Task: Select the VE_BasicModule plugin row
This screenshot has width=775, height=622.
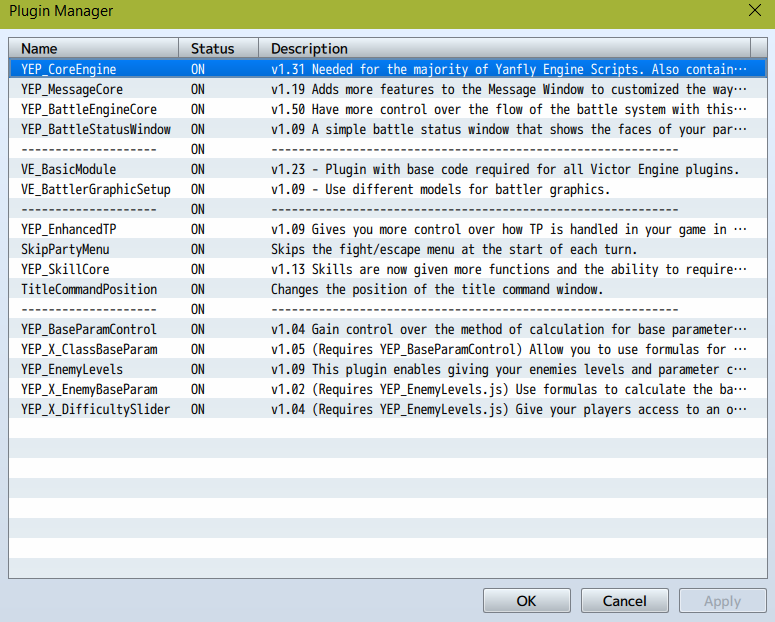Action: coord(388,169)
